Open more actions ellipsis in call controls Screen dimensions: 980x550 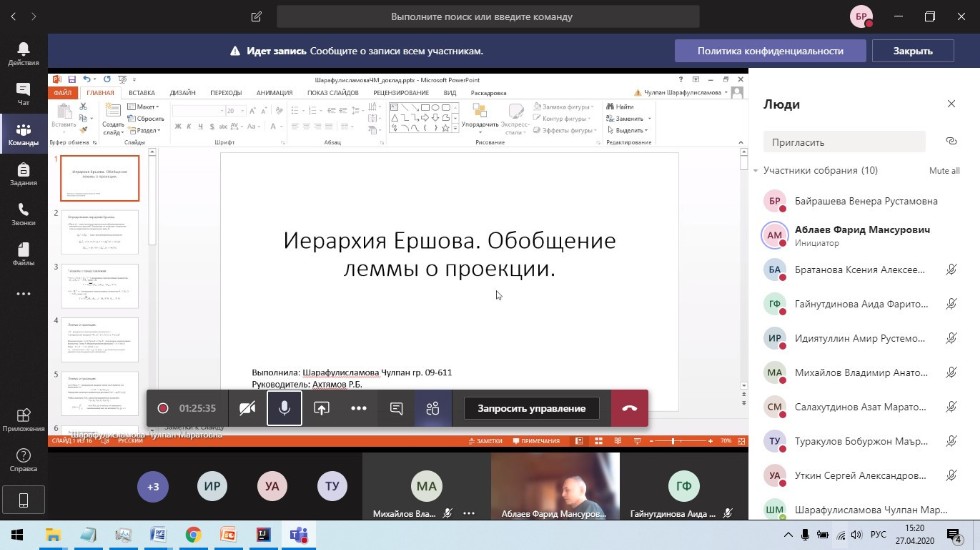pos(358,408)
